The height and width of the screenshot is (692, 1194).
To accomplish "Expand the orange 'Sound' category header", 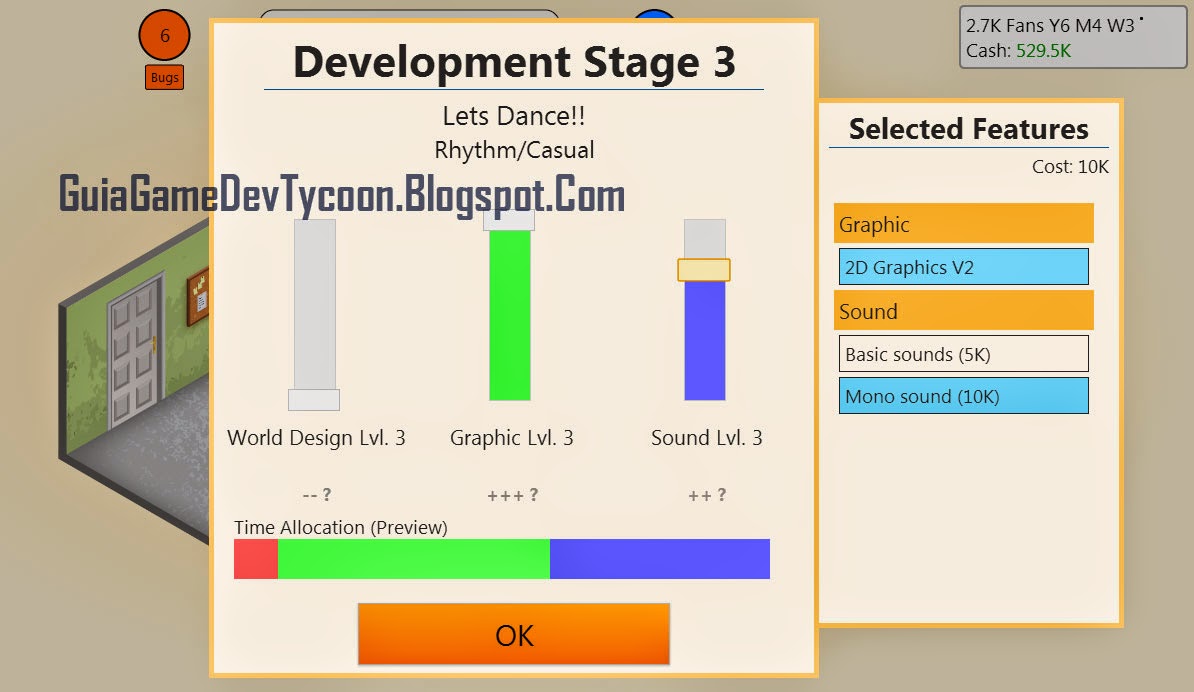I will (x=962, y=310).
